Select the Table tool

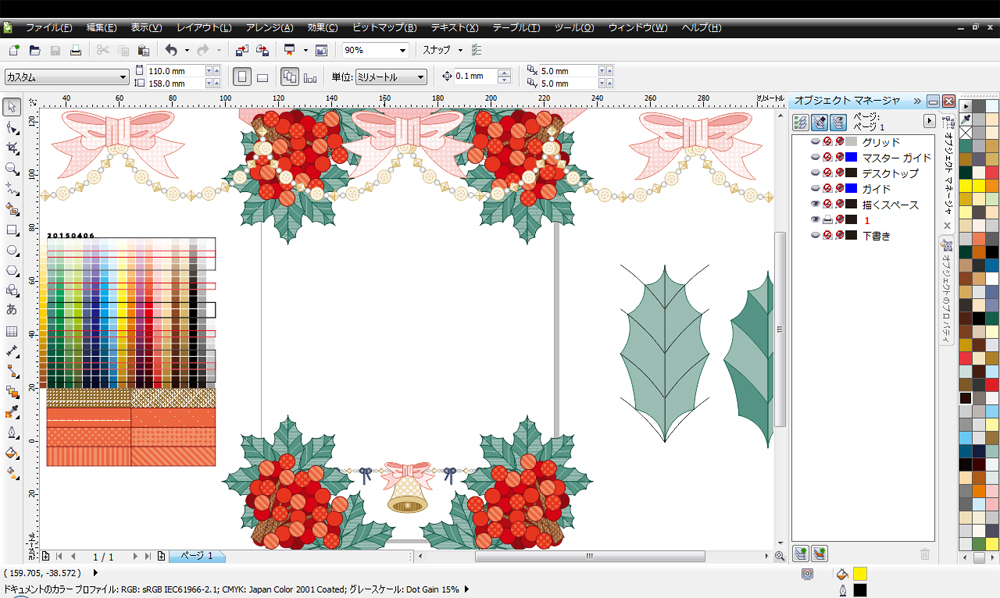(12, 331)
